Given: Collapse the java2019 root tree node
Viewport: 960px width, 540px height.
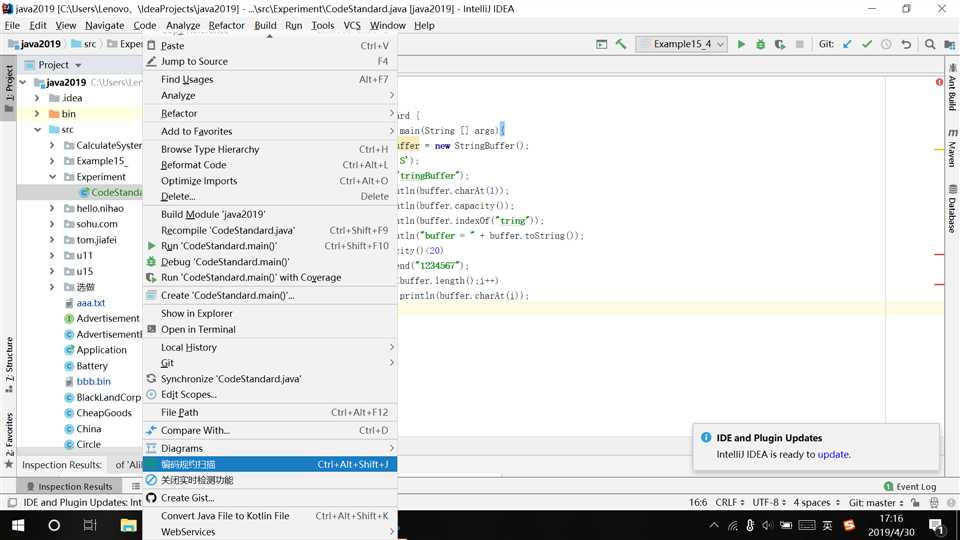Looking at the screenshot, I should point(23,82).
